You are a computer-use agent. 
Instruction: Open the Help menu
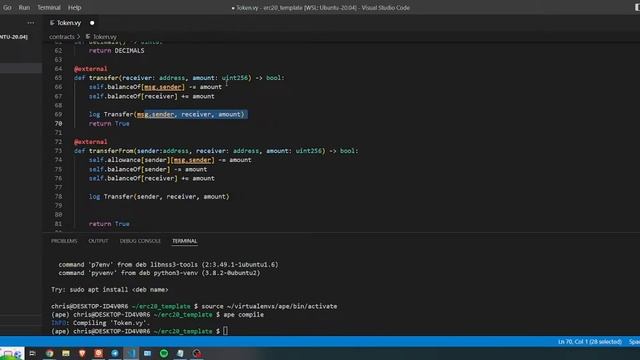pyautogui.click(x=74, y=7)
